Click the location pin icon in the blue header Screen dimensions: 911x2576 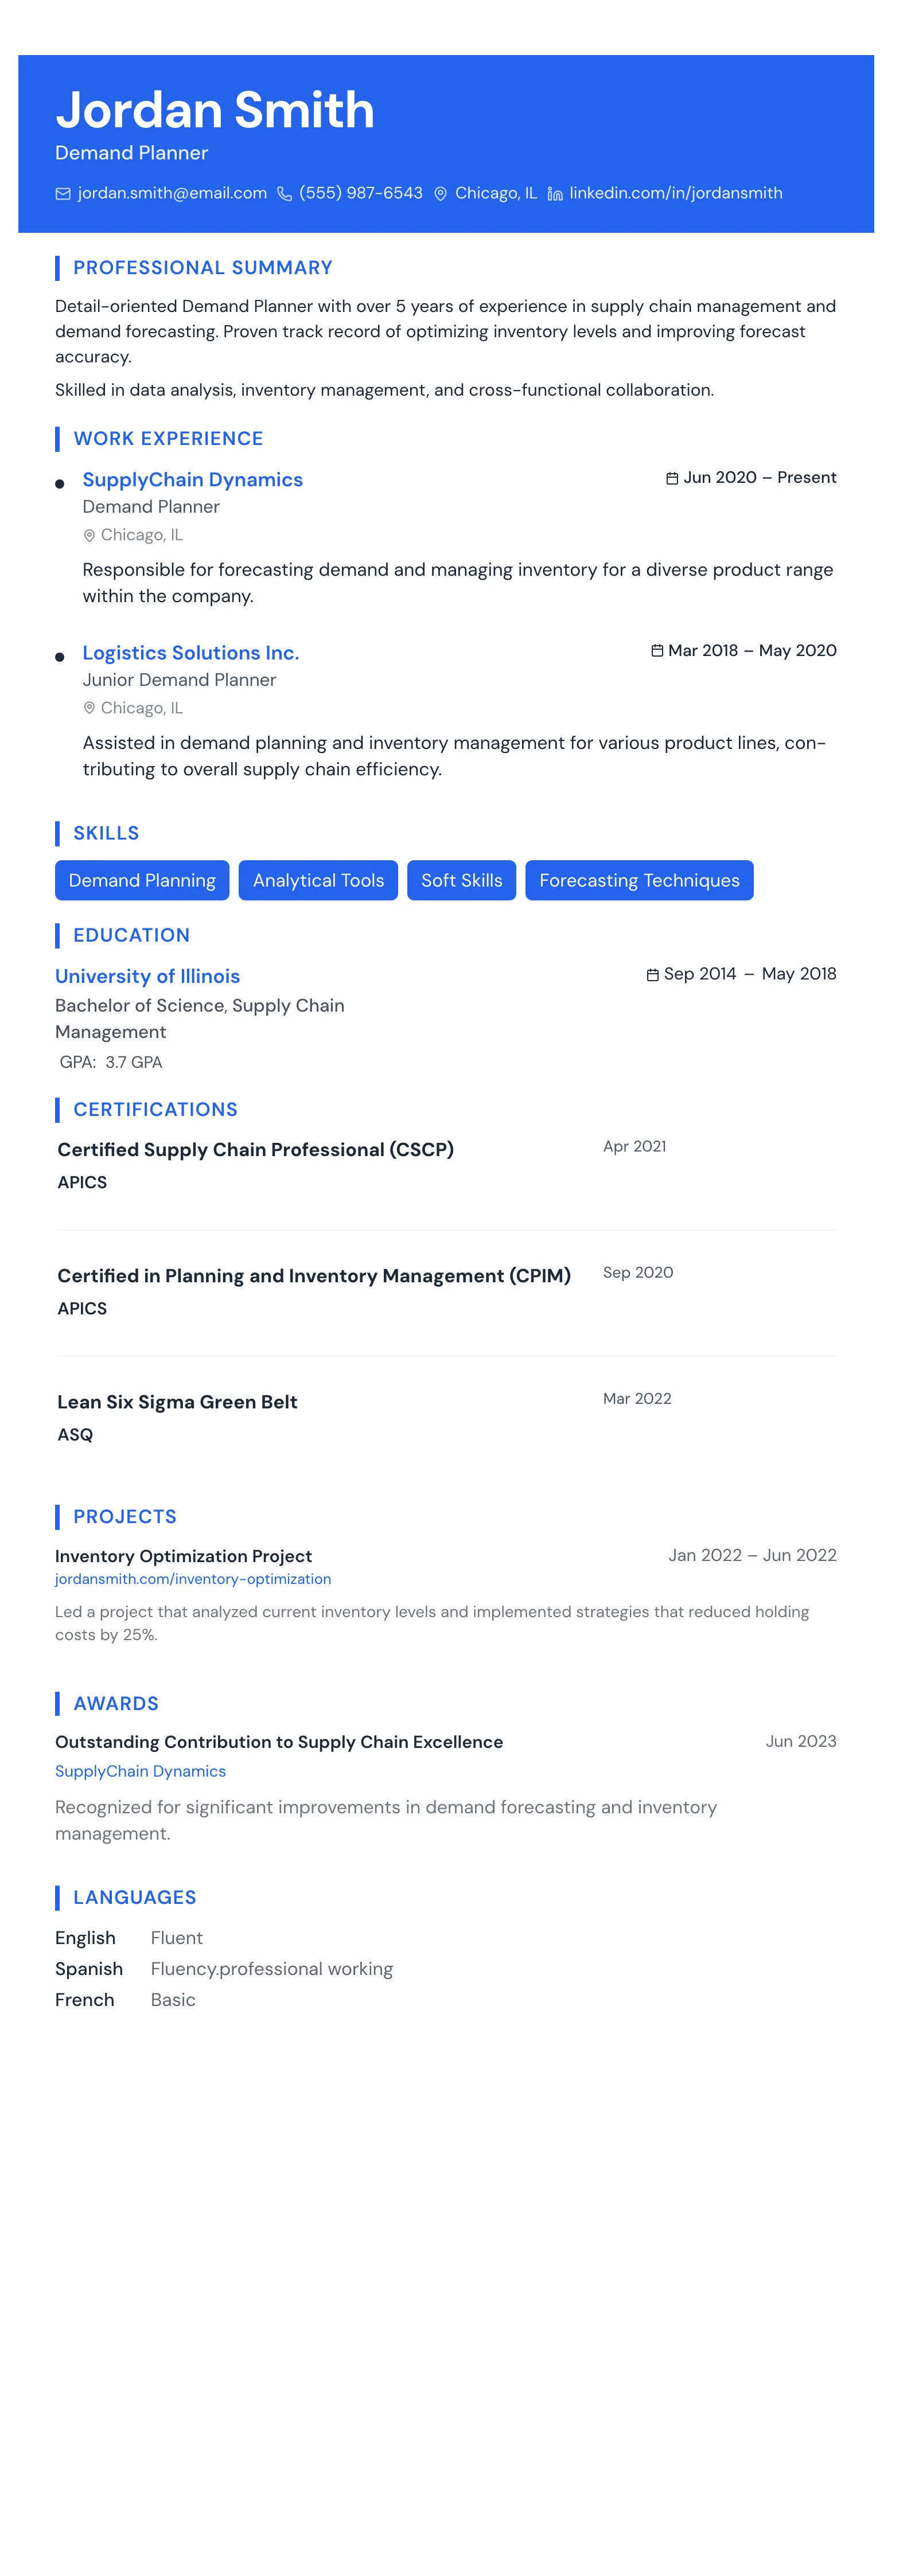pos(440,194)
